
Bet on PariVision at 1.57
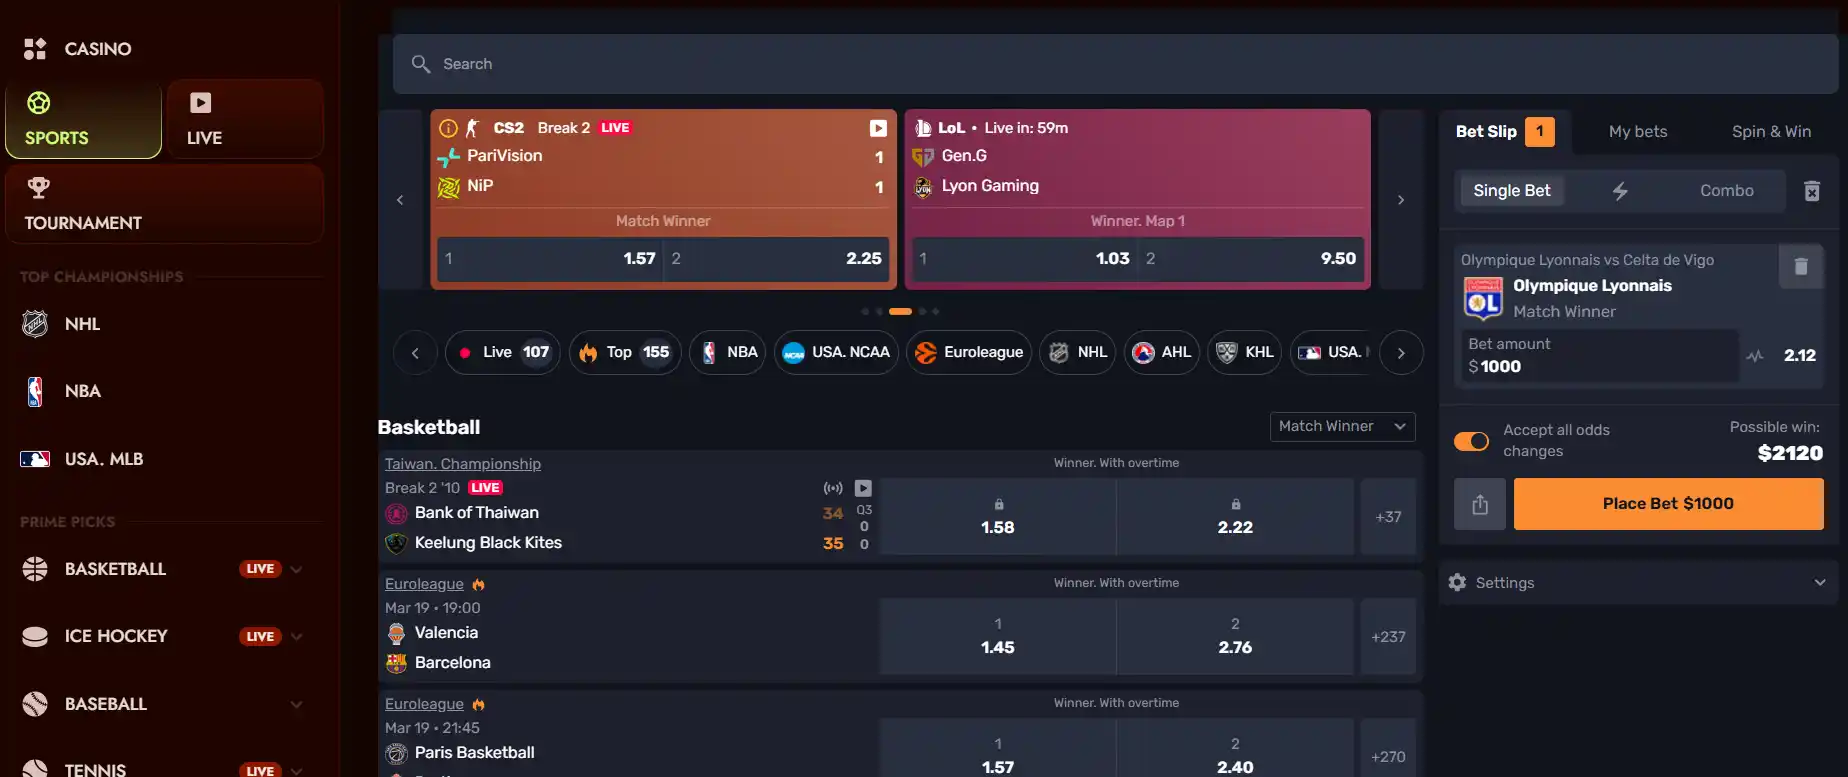click(549, 259)
